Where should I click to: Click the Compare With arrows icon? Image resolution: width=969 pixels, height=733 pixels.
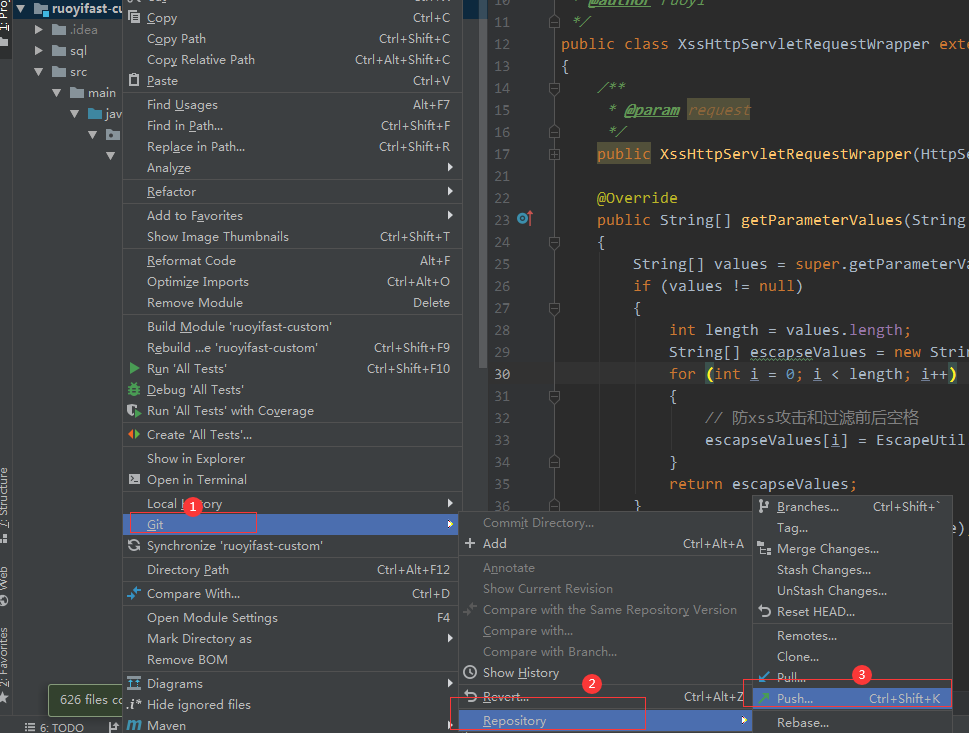click(x=133, y=593)
